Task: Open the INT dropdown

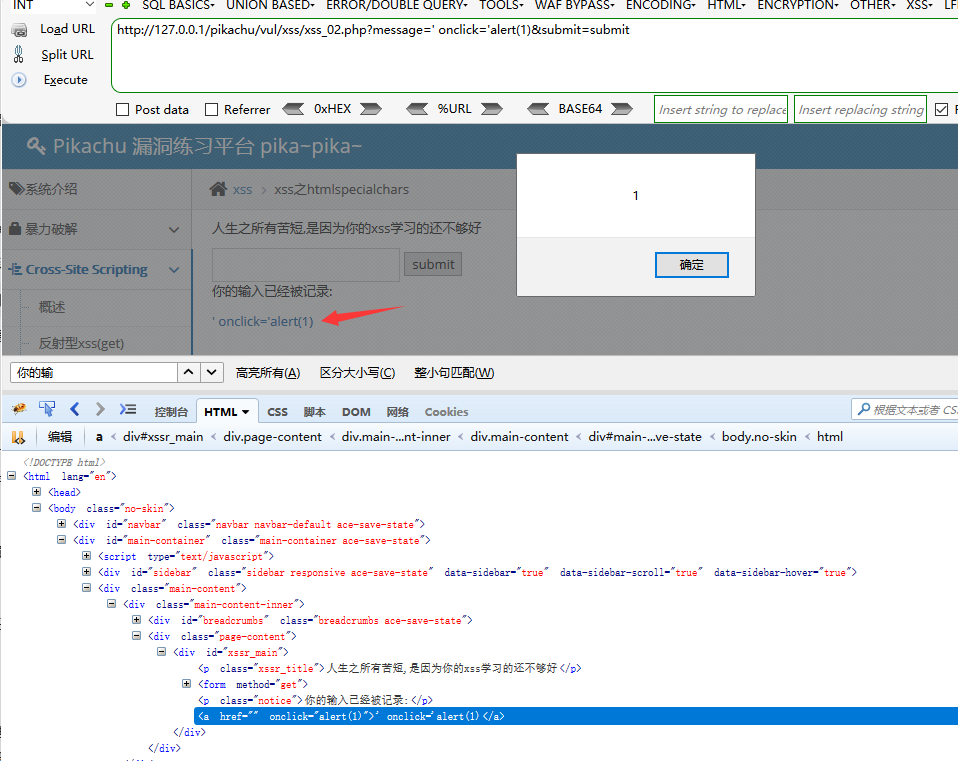Action: click(x=53, y=5)
